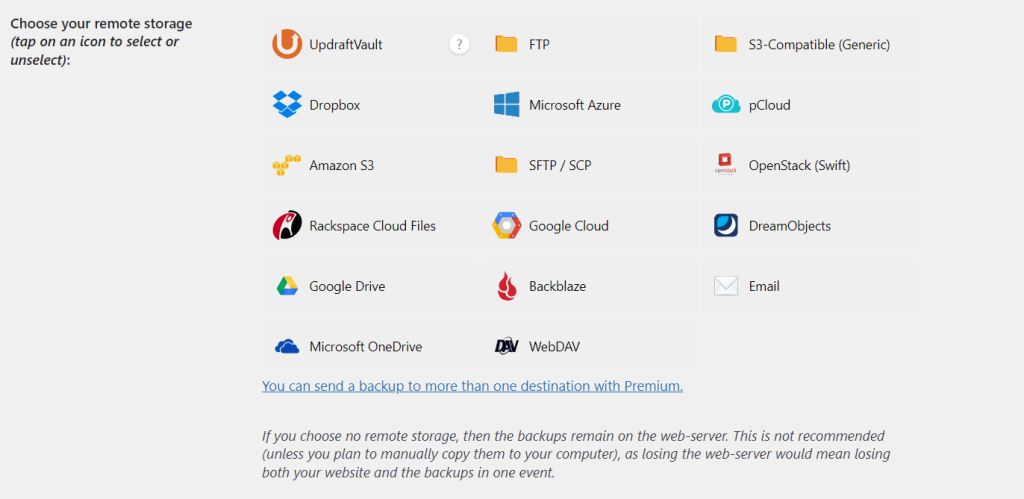
Task: Click the WebDAV logo icon
Action: 507,347
